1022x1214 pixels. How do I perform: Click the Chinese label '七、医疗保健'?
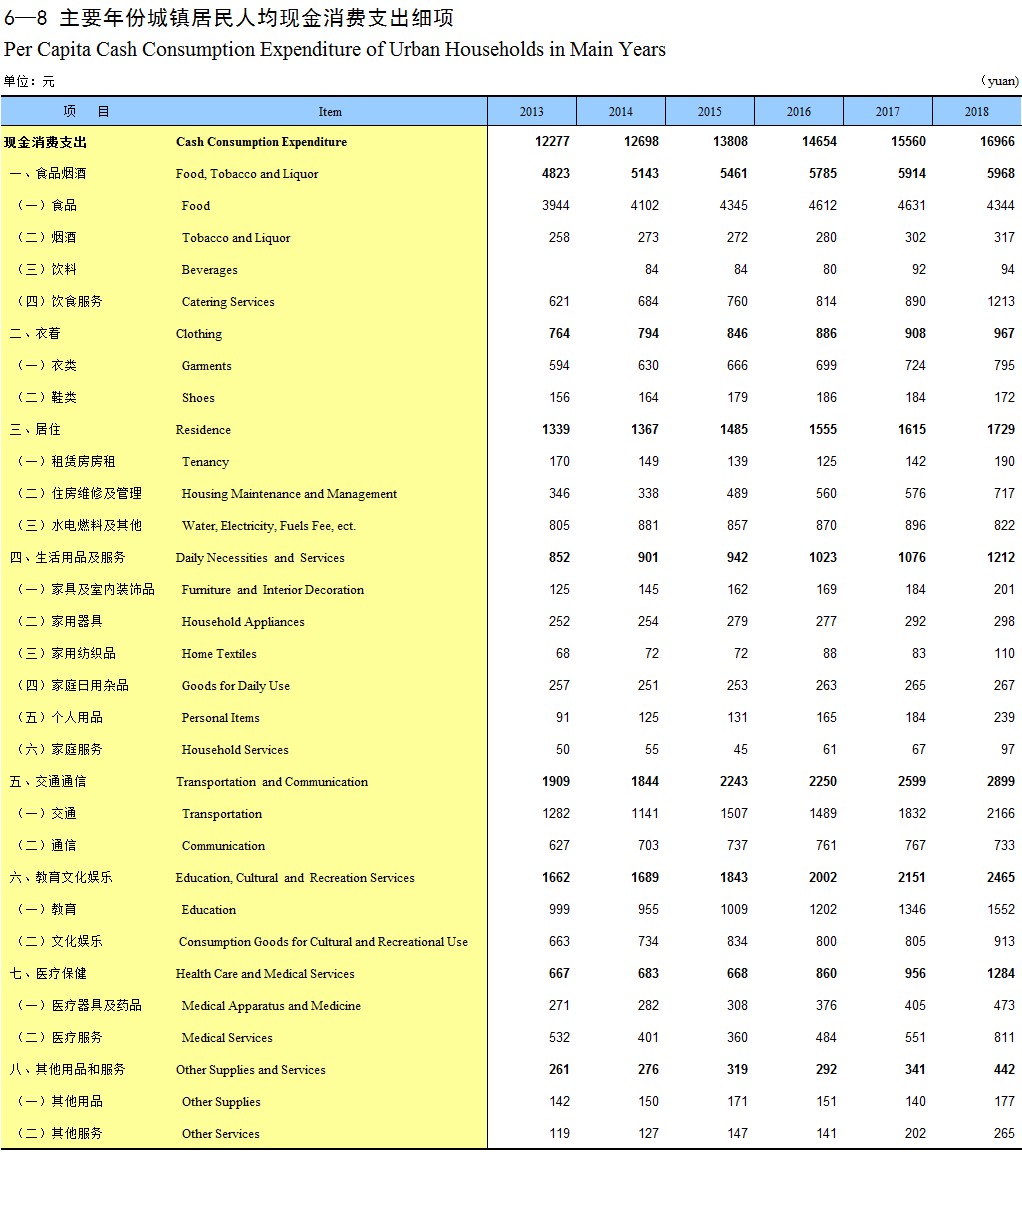point(48,974)
